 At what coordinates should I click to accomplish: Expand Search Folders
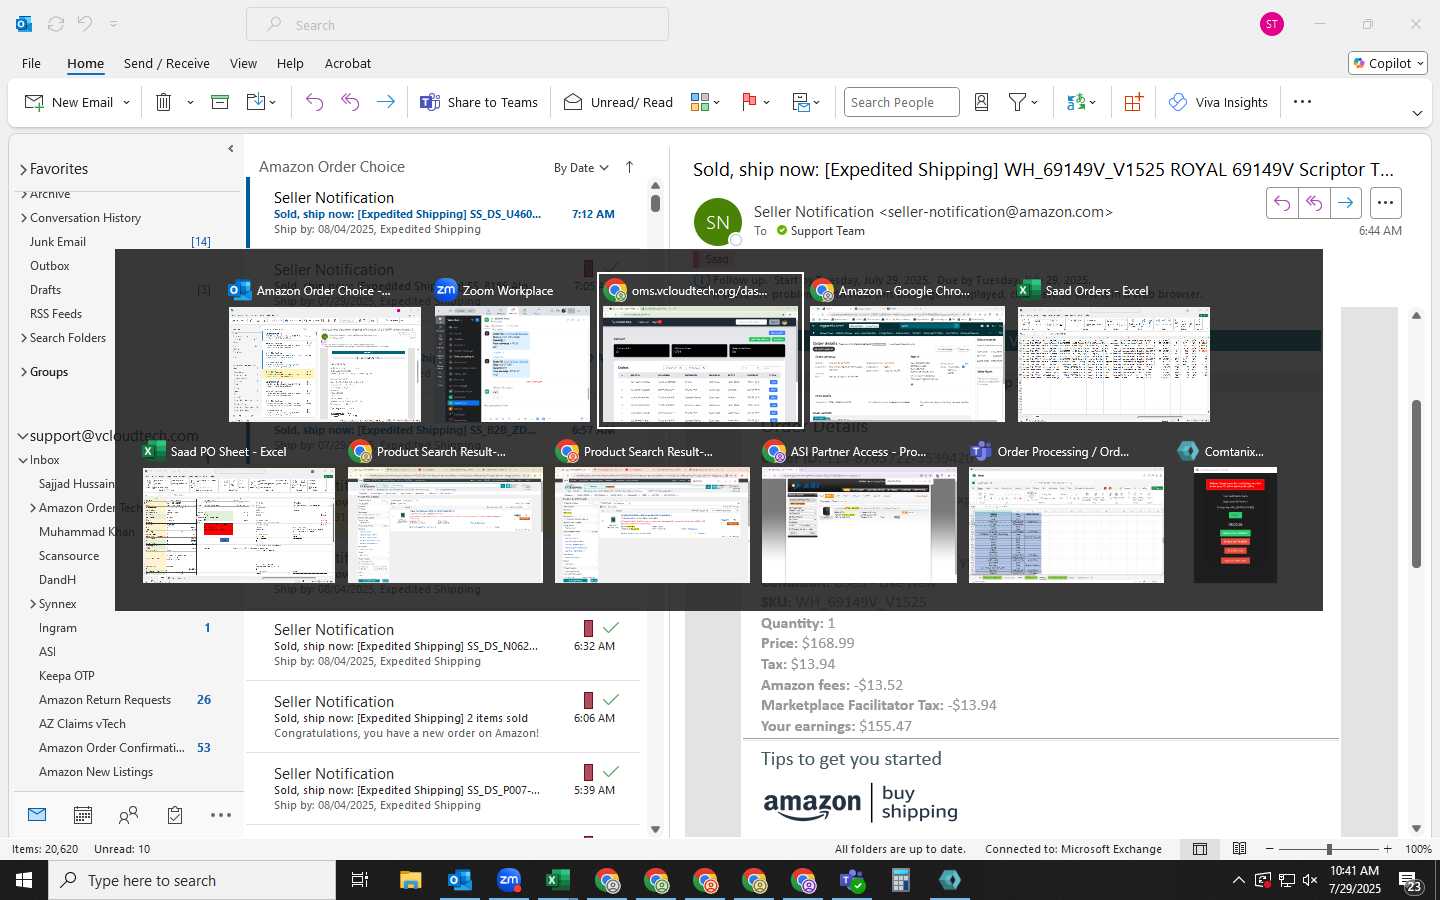point(23,338)
